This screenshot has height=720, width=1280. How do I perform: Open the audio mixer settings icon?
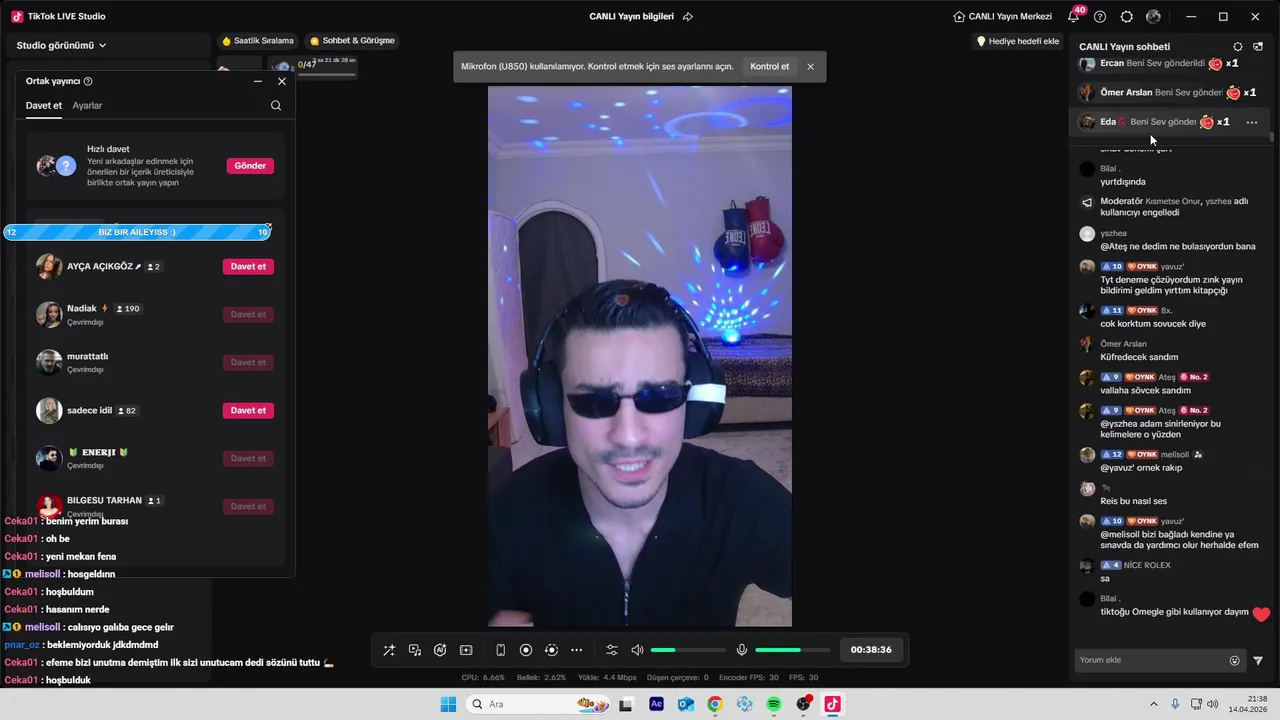pos(612,650)
